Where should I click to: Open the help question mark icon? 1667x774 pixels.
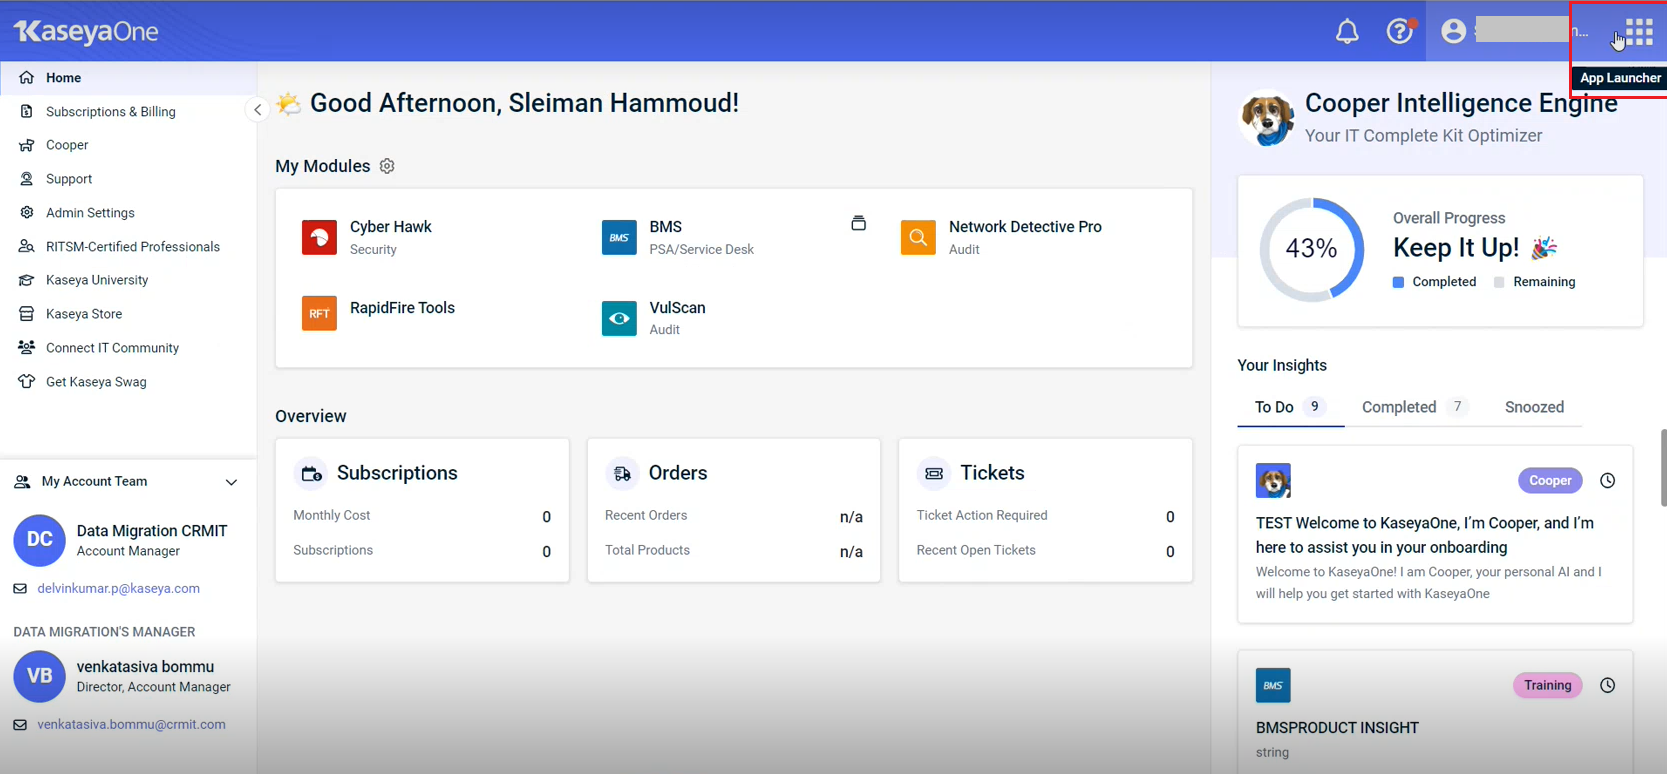[1399, 32]
